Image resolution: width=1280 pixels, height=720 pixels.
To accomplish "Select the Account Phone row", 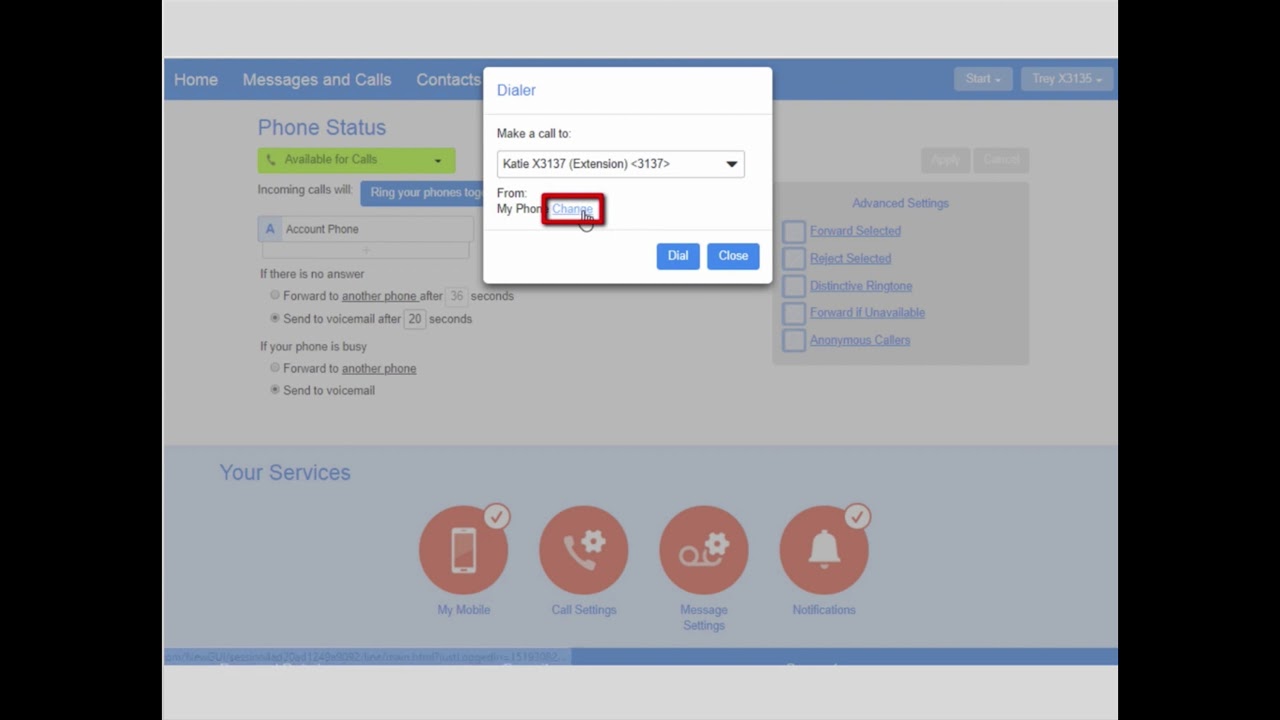I will 366,229.
